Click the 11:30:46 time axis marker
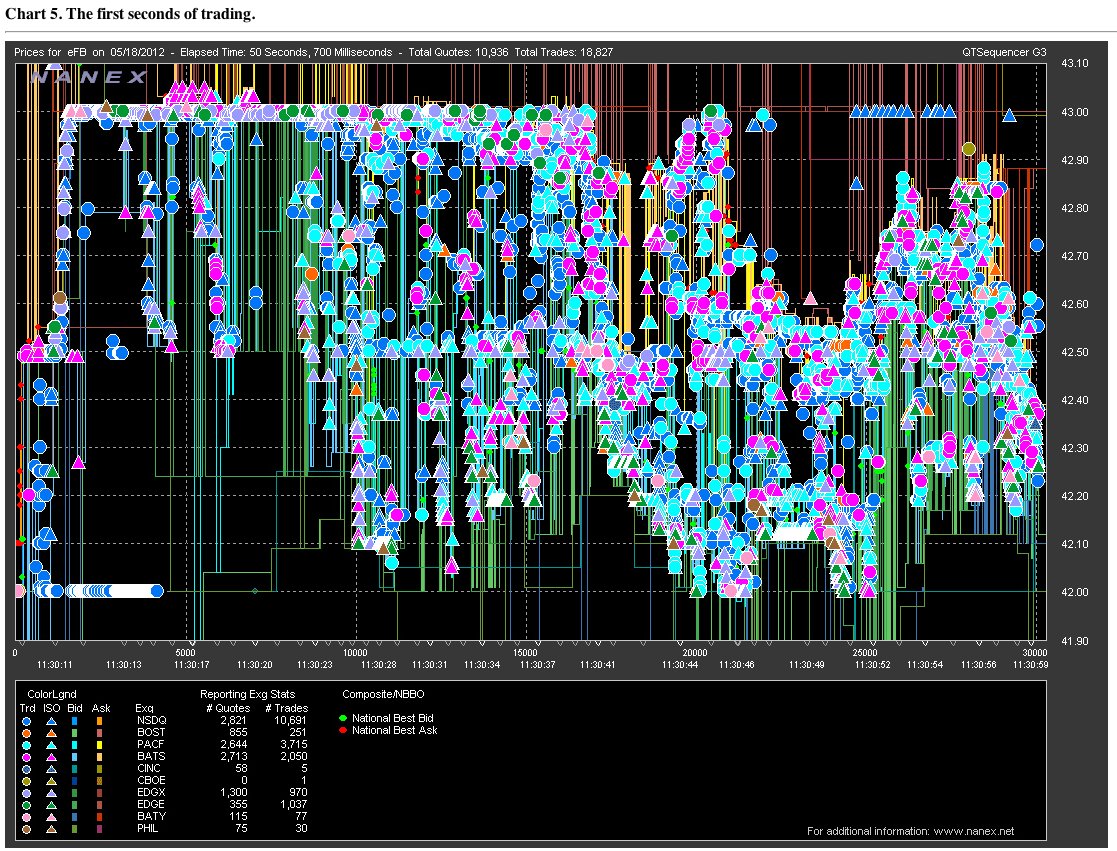Viewport: 1117px width, 851px height. point(735,664)
